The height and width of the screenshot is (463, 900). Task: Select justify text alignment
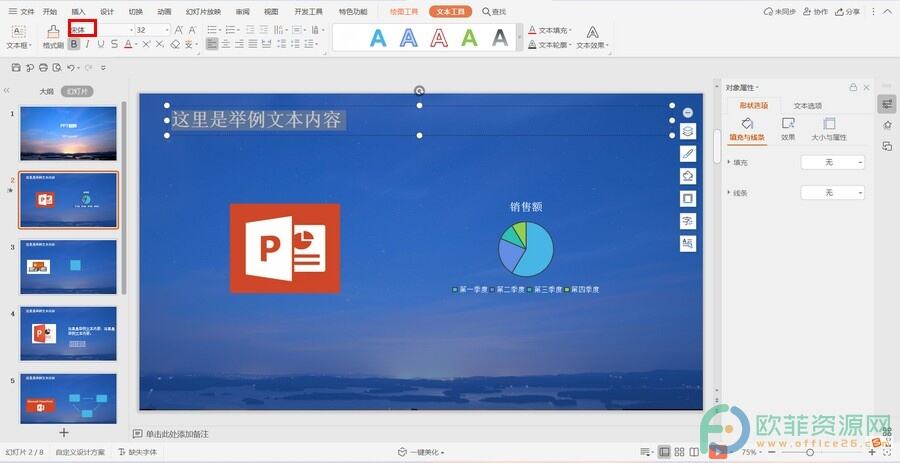click(253, 44)
